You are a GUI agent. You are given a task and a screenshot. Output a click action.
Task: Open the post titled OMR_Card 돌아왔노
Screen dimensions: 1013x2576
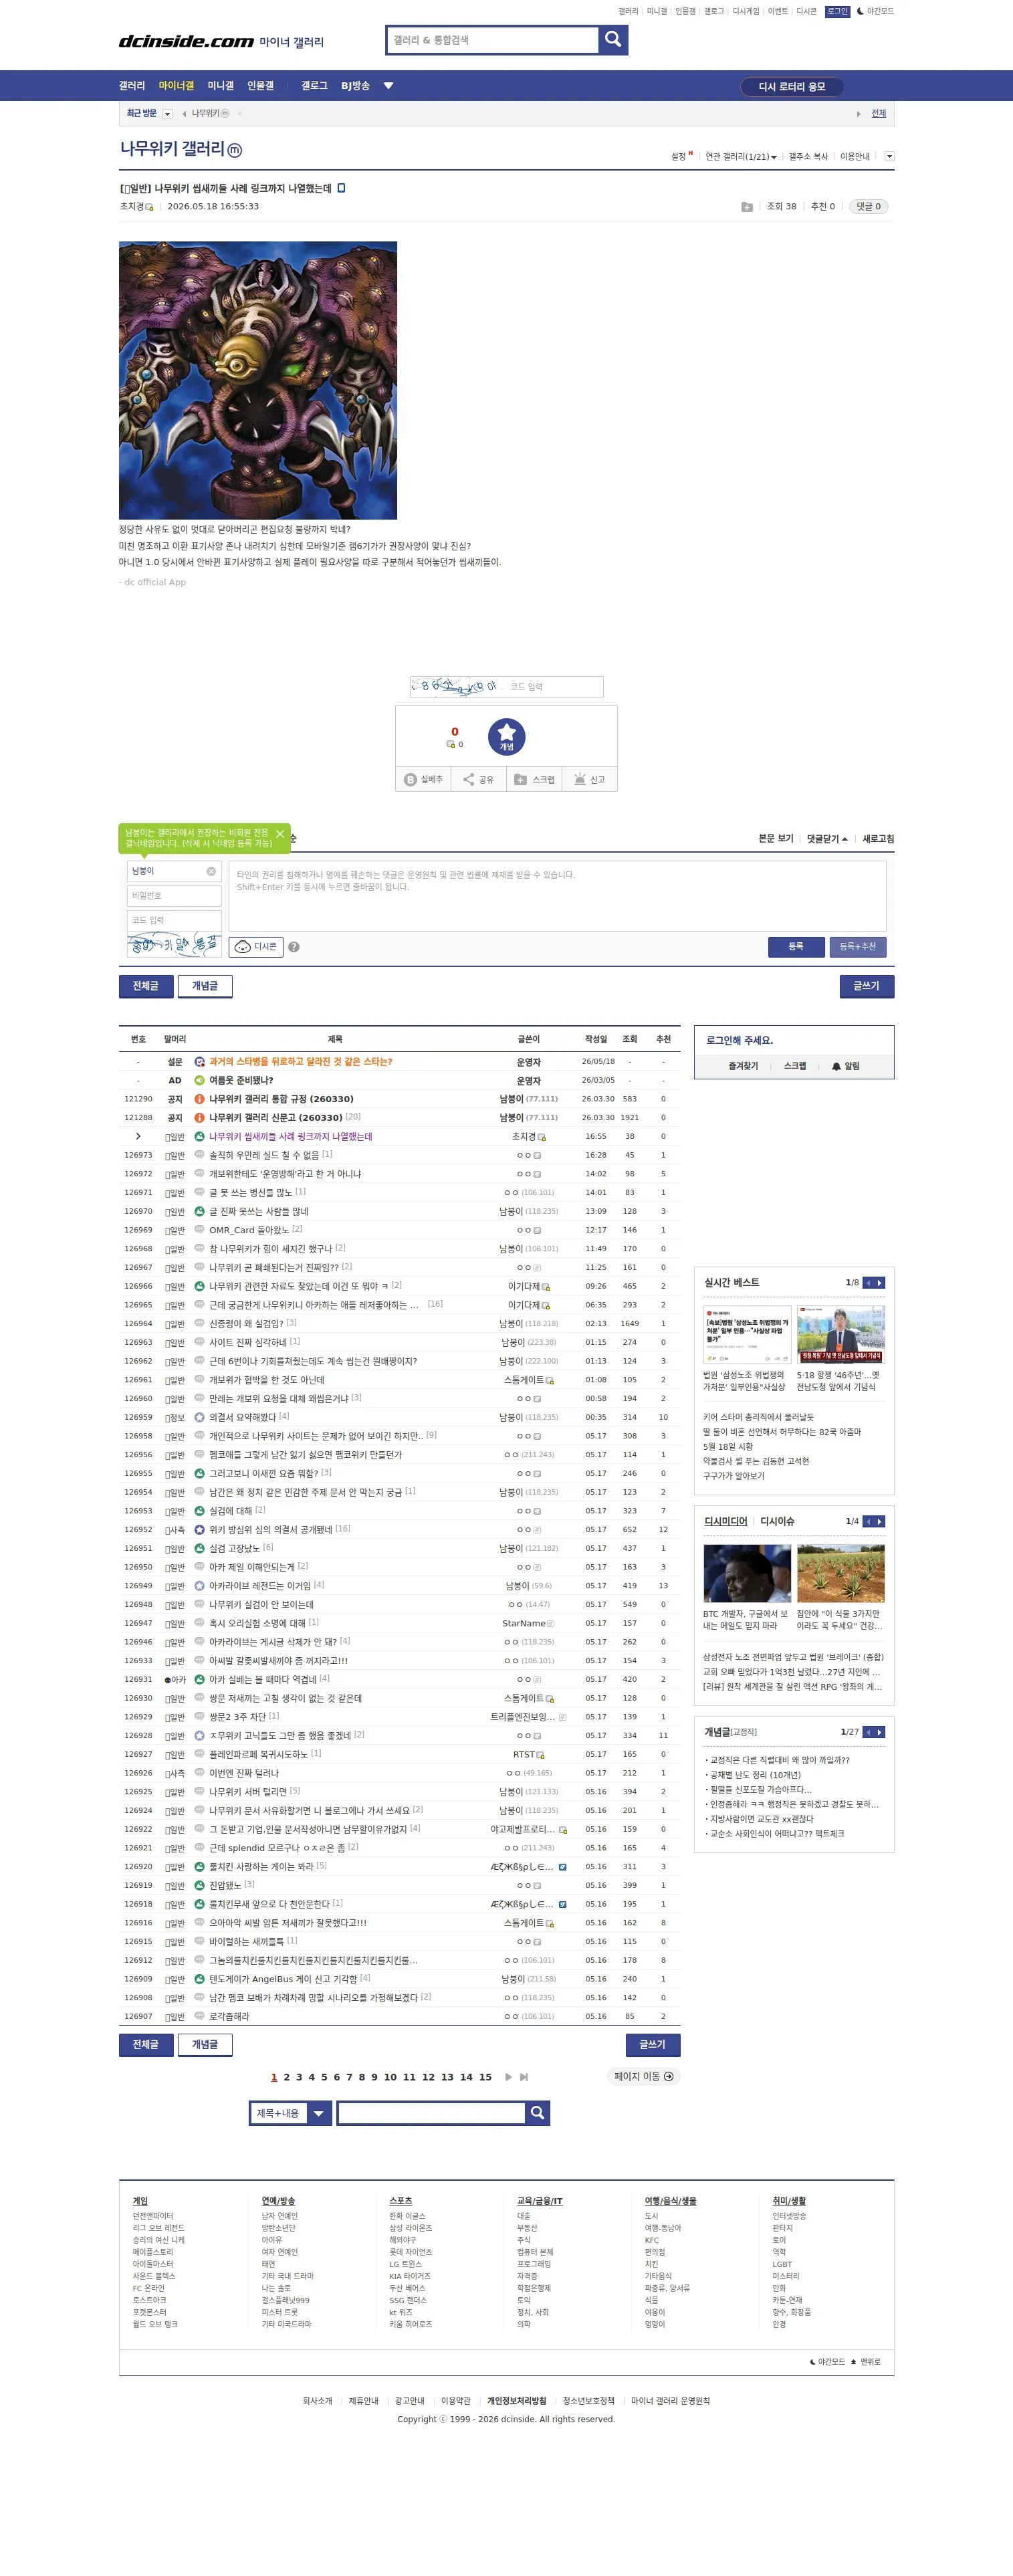pos(249,1230)
